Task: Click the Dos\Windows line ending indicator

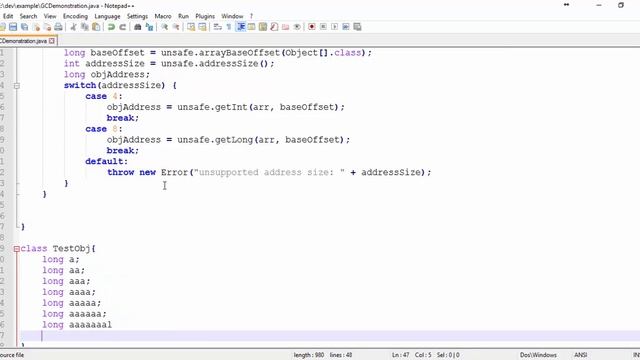Action: (538, 355)
